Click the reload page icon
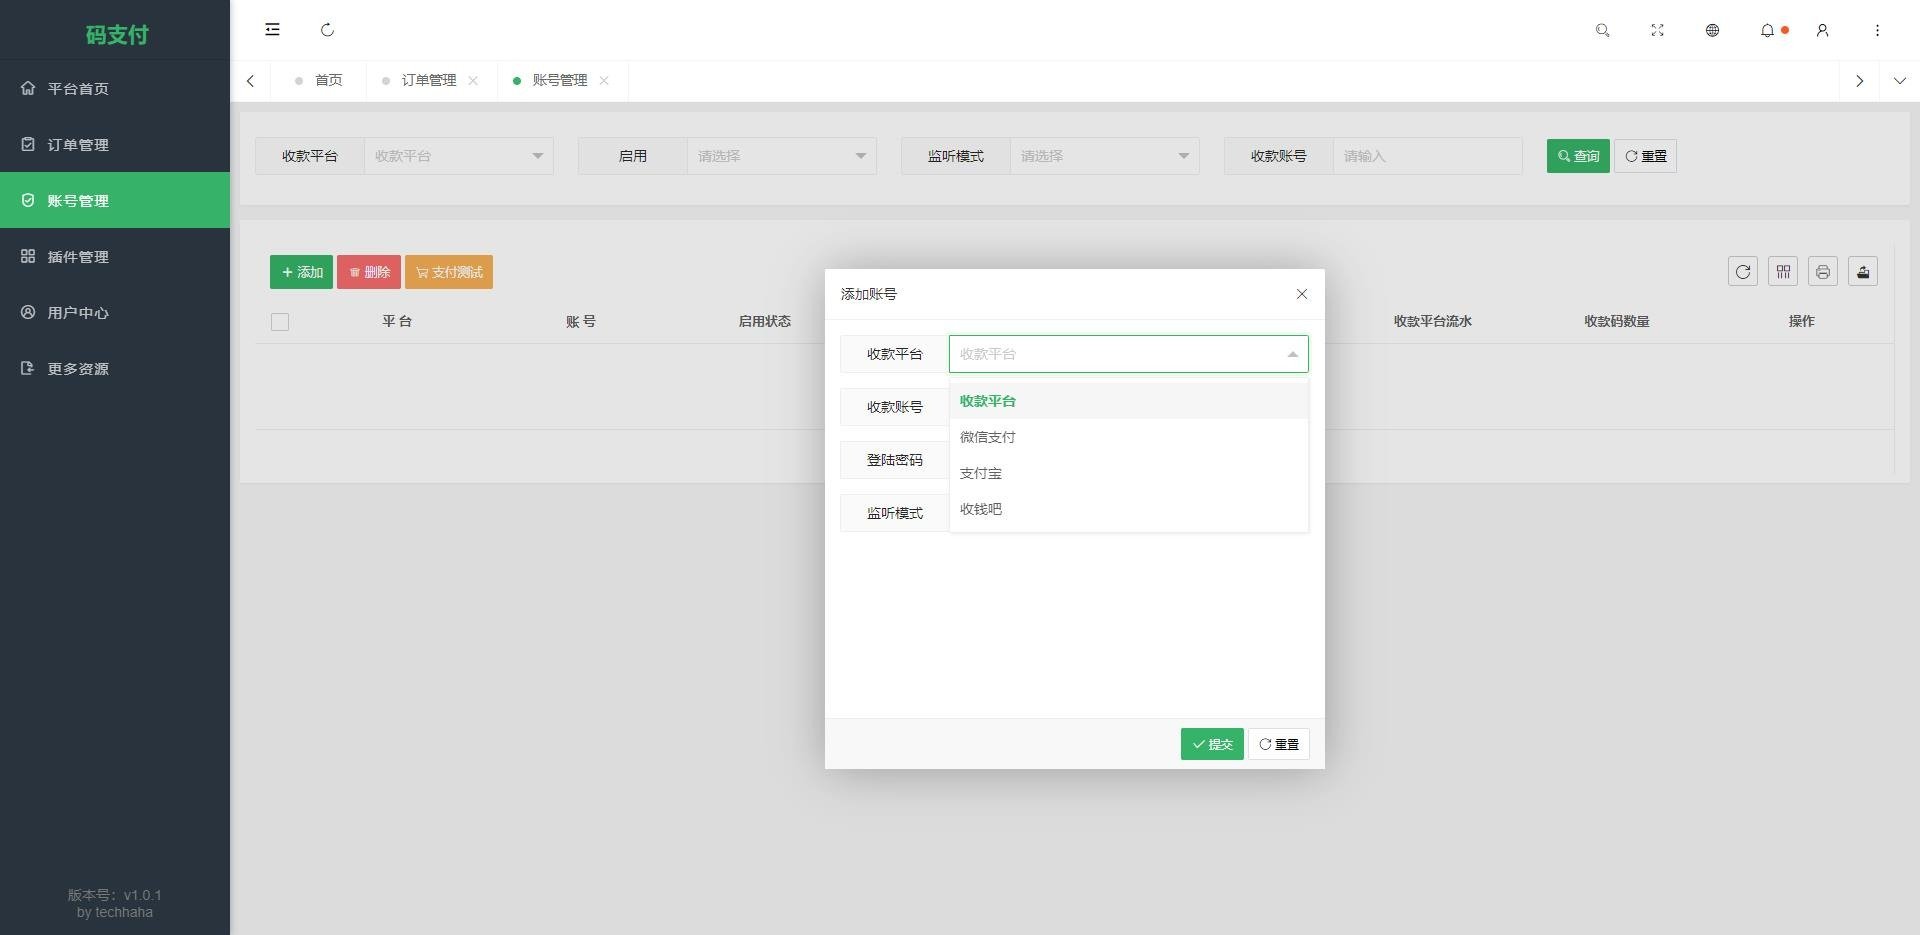The width and height of the screenshot is (1920, 935). 328,30
